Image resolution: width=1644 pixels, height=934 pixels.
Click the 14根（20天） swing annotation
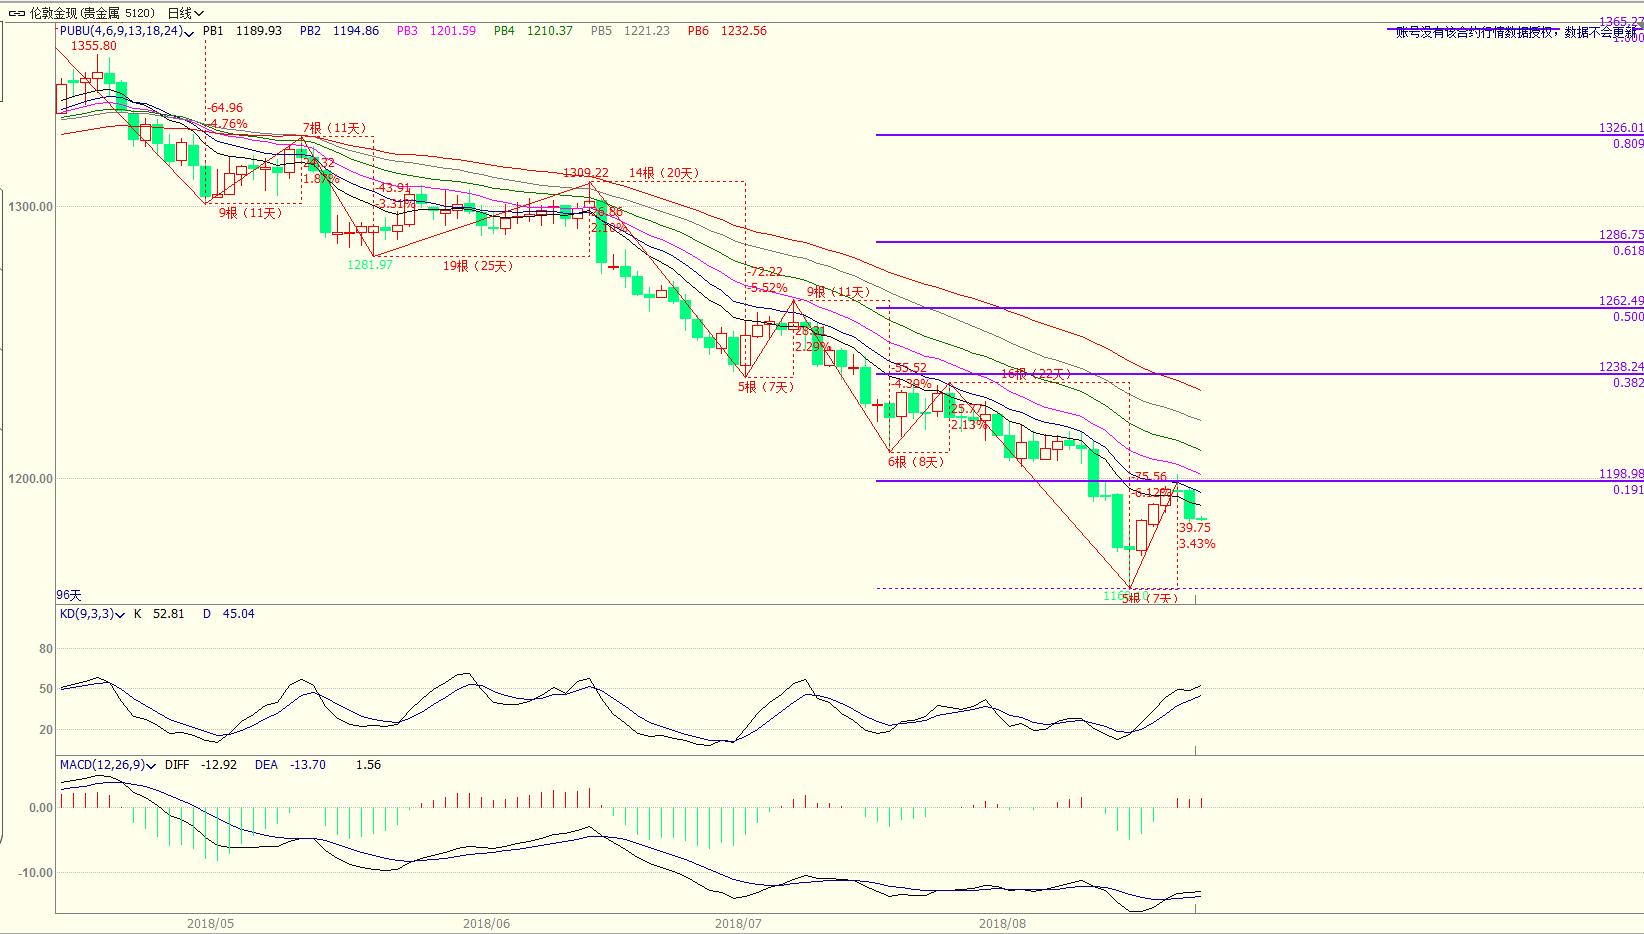point(664,173)
